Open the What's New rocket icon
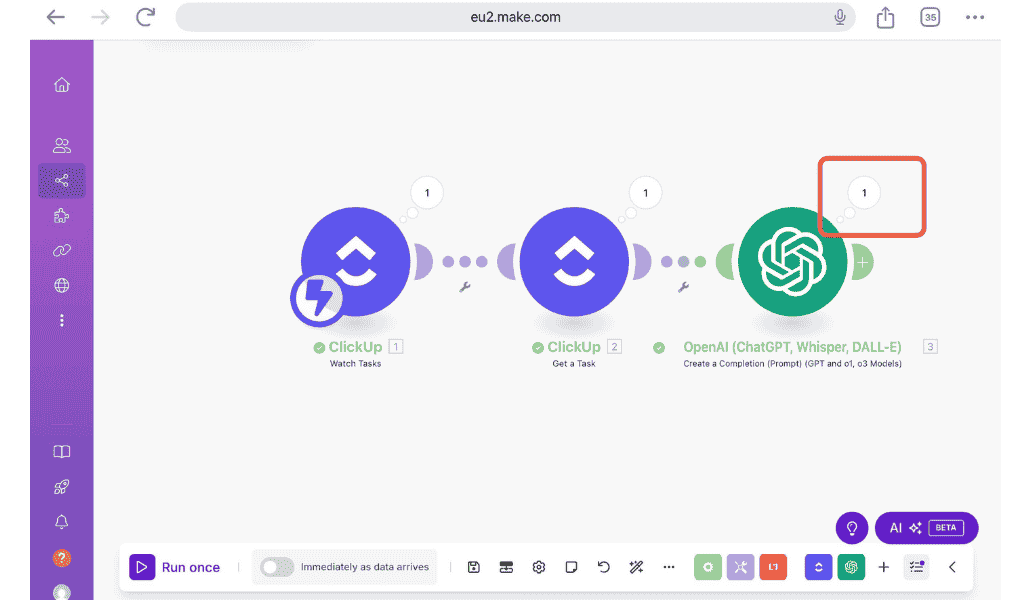The width and height of the screenshot is (1024, 600). [x=61, y=486]
